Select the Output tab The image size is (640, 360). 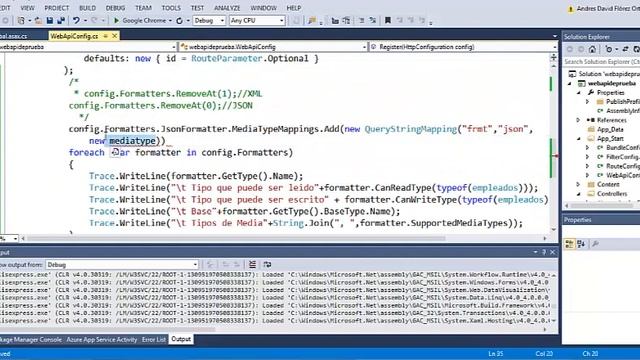tap(181, 340)
